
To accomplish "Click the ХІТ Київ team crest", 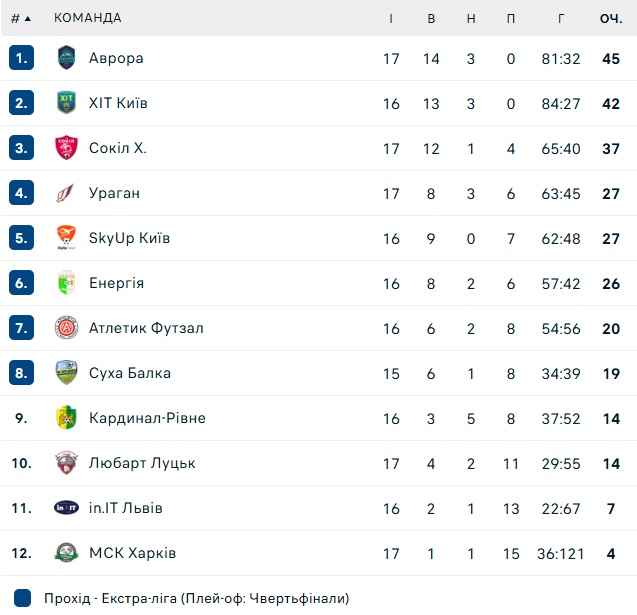I will point(66,103).
